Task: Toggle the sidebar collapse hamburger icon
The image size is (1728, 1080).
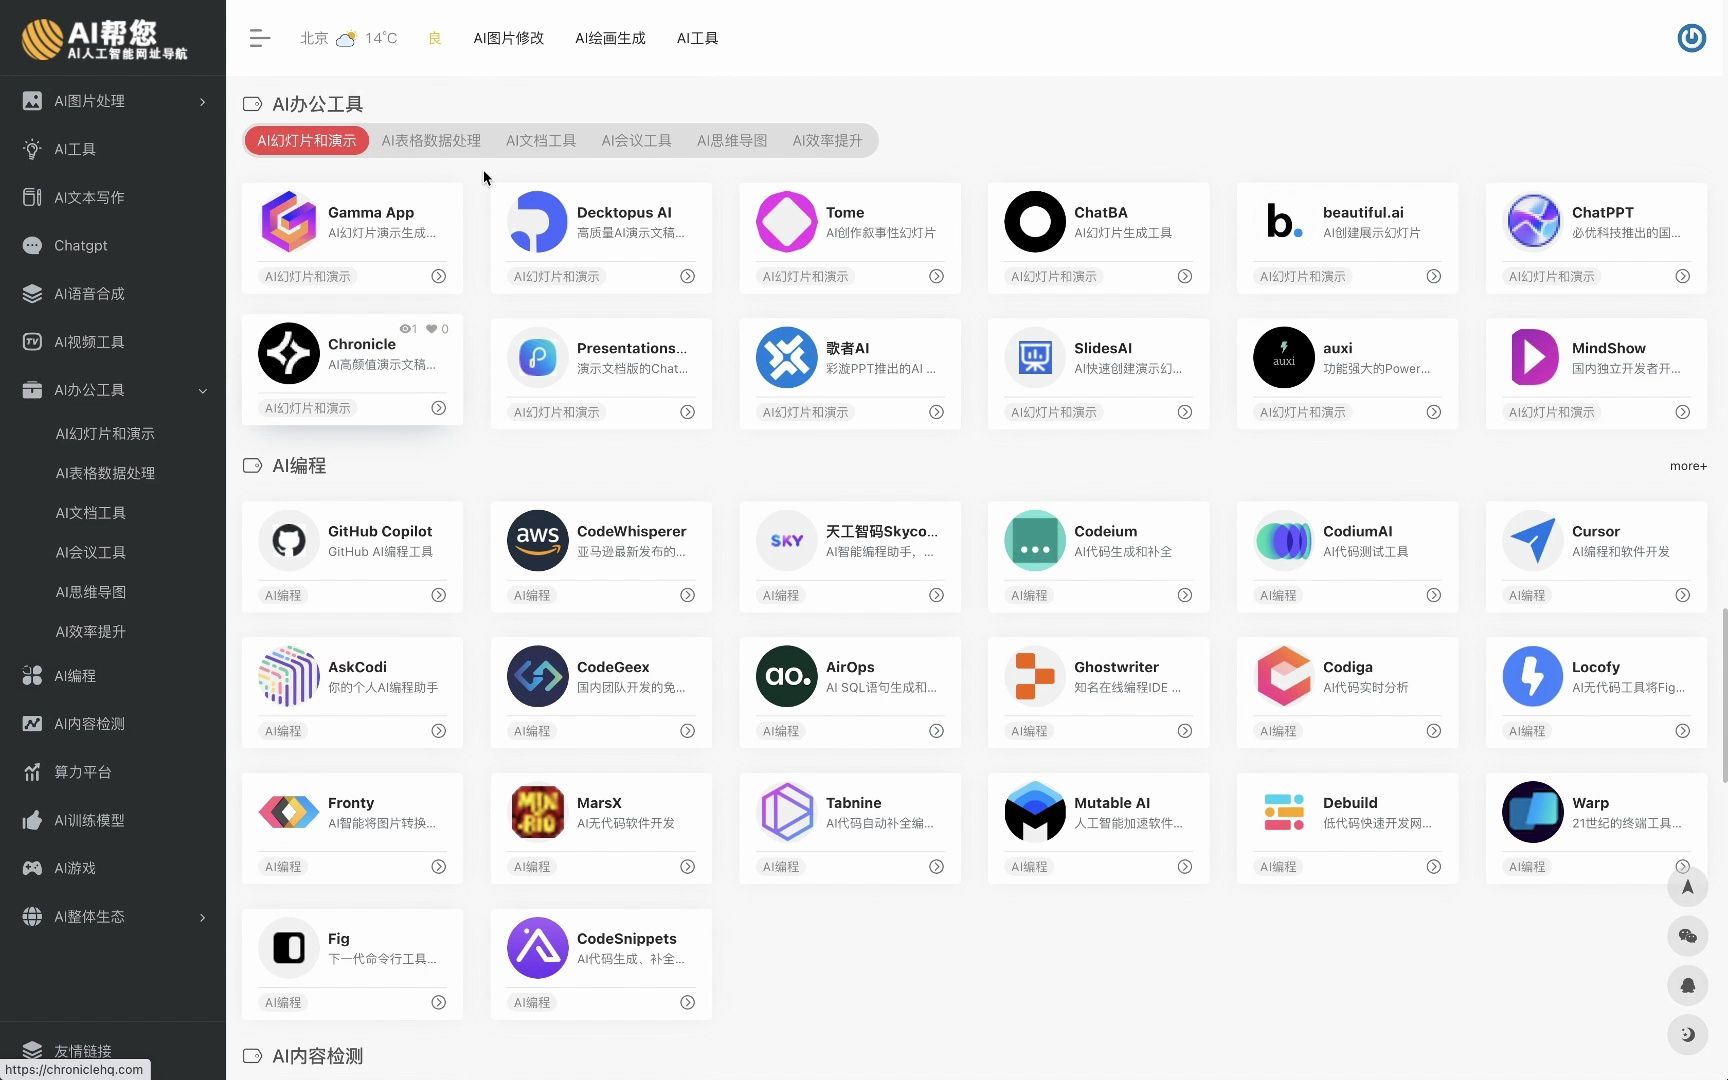Action: pos(259,38)
